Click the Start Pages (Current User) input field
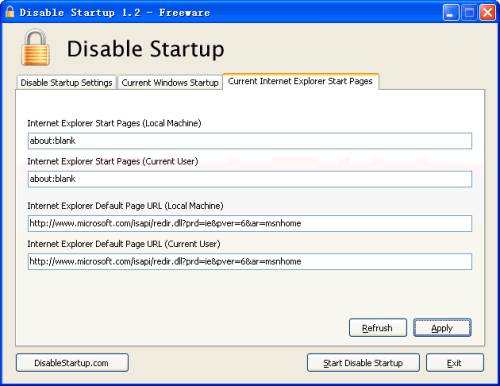The height and width of the screenshot is (386, 500). pyautogui.click(x=250, y=179)
